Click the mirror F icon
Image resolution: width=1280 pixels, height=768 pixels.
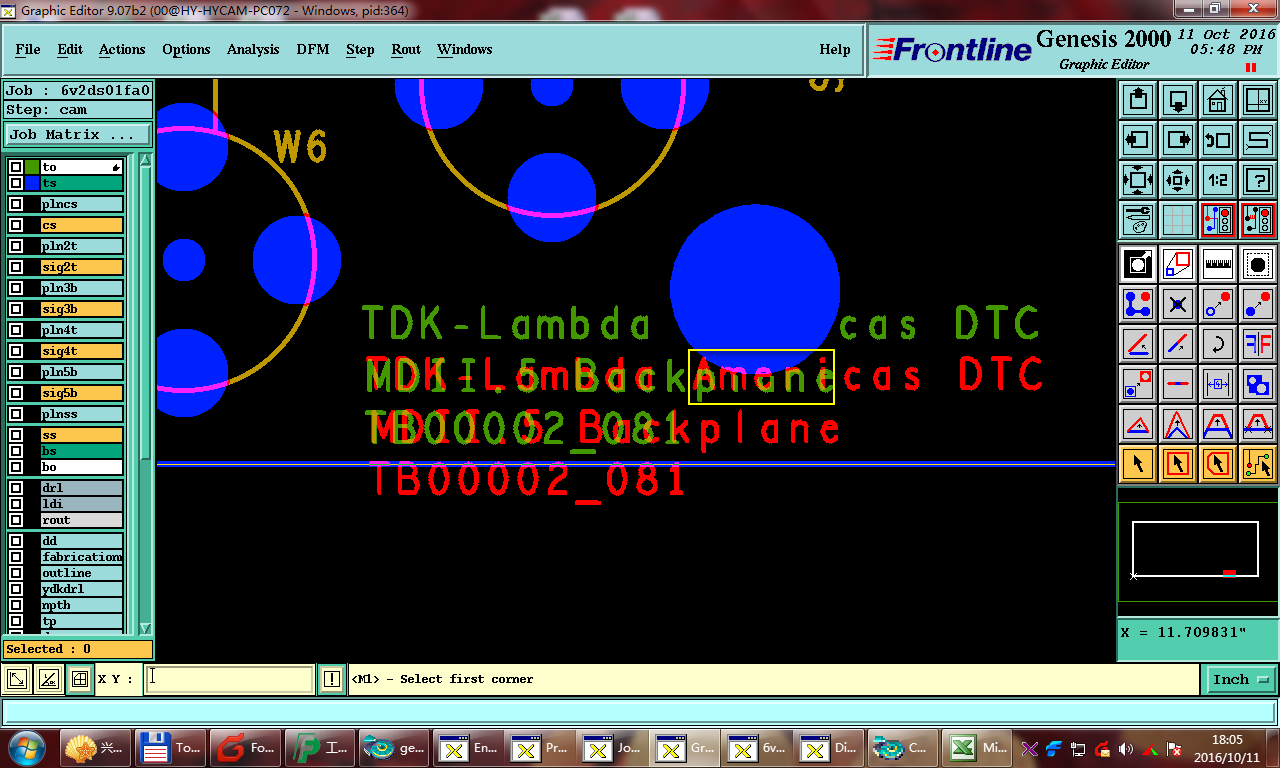click(x=1258, y=344)
